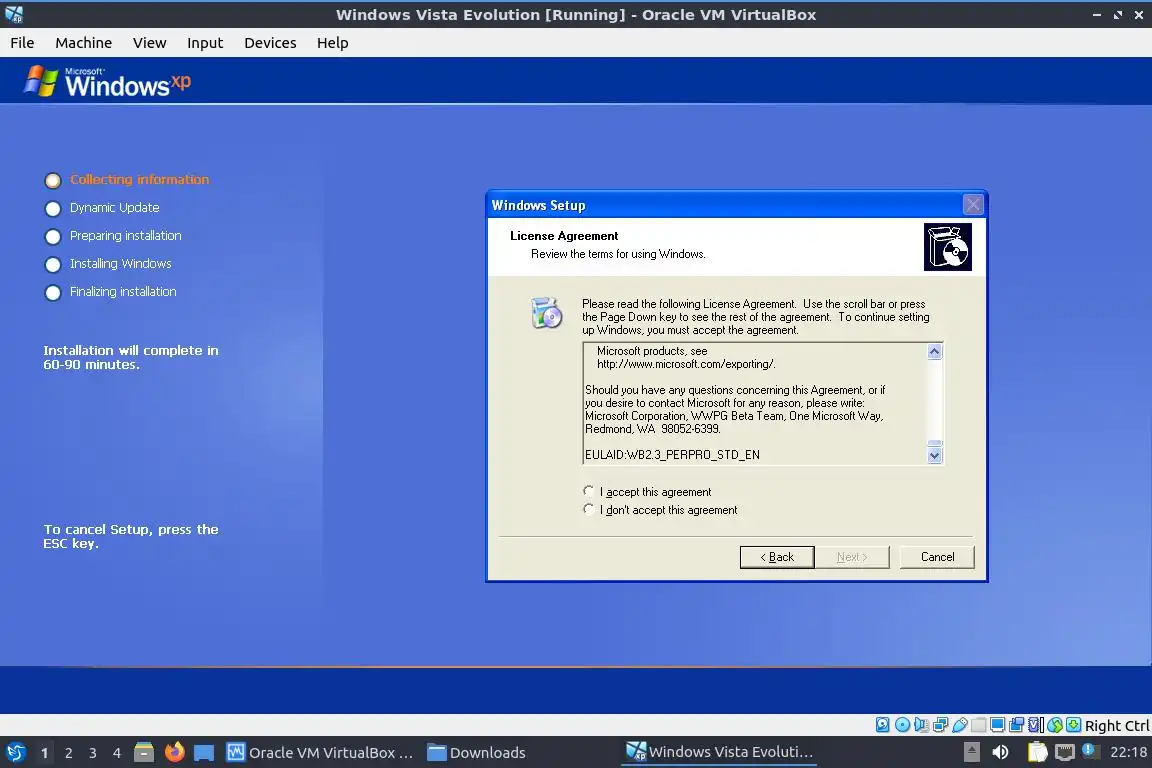
Task: Click the hard disk activity status icon
Action: point(882,725)
